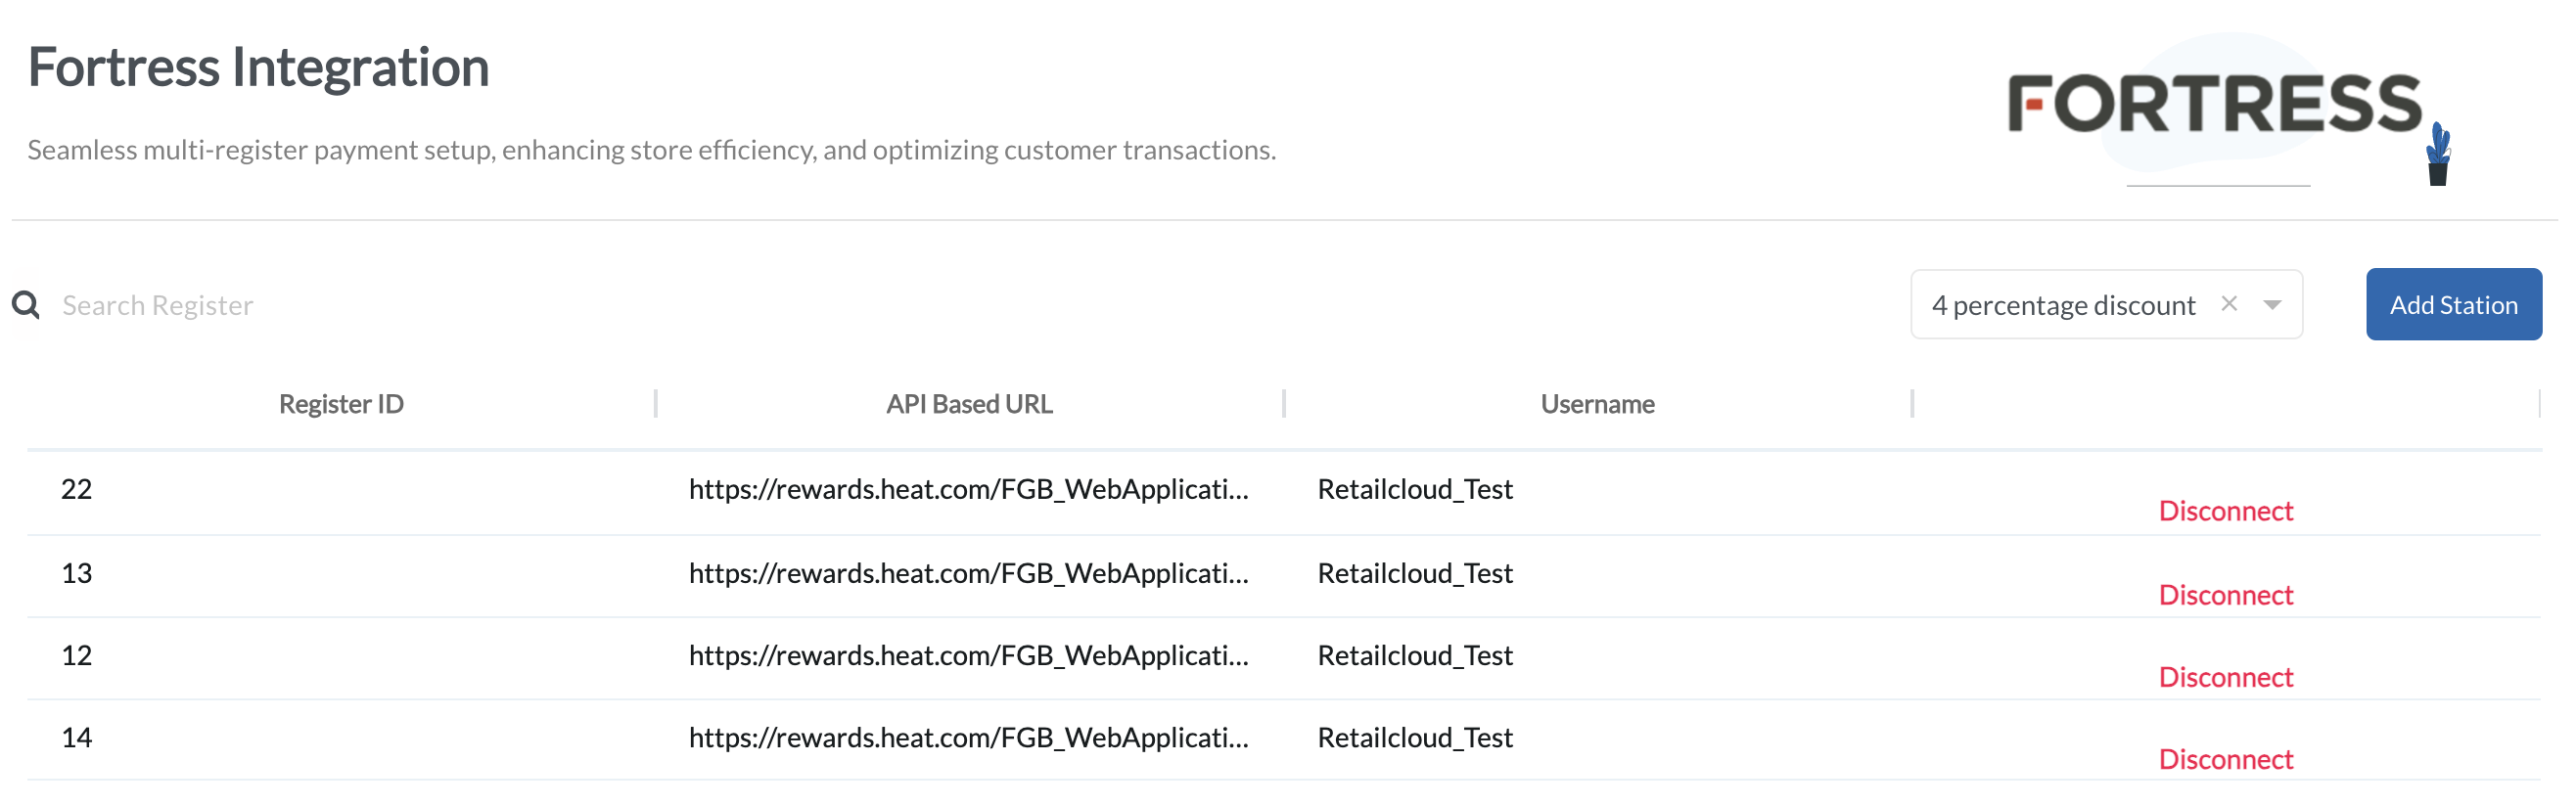Screen dimensions: 2576x806
Task: Select register ID cell 14
Action: tap(77, 737)
